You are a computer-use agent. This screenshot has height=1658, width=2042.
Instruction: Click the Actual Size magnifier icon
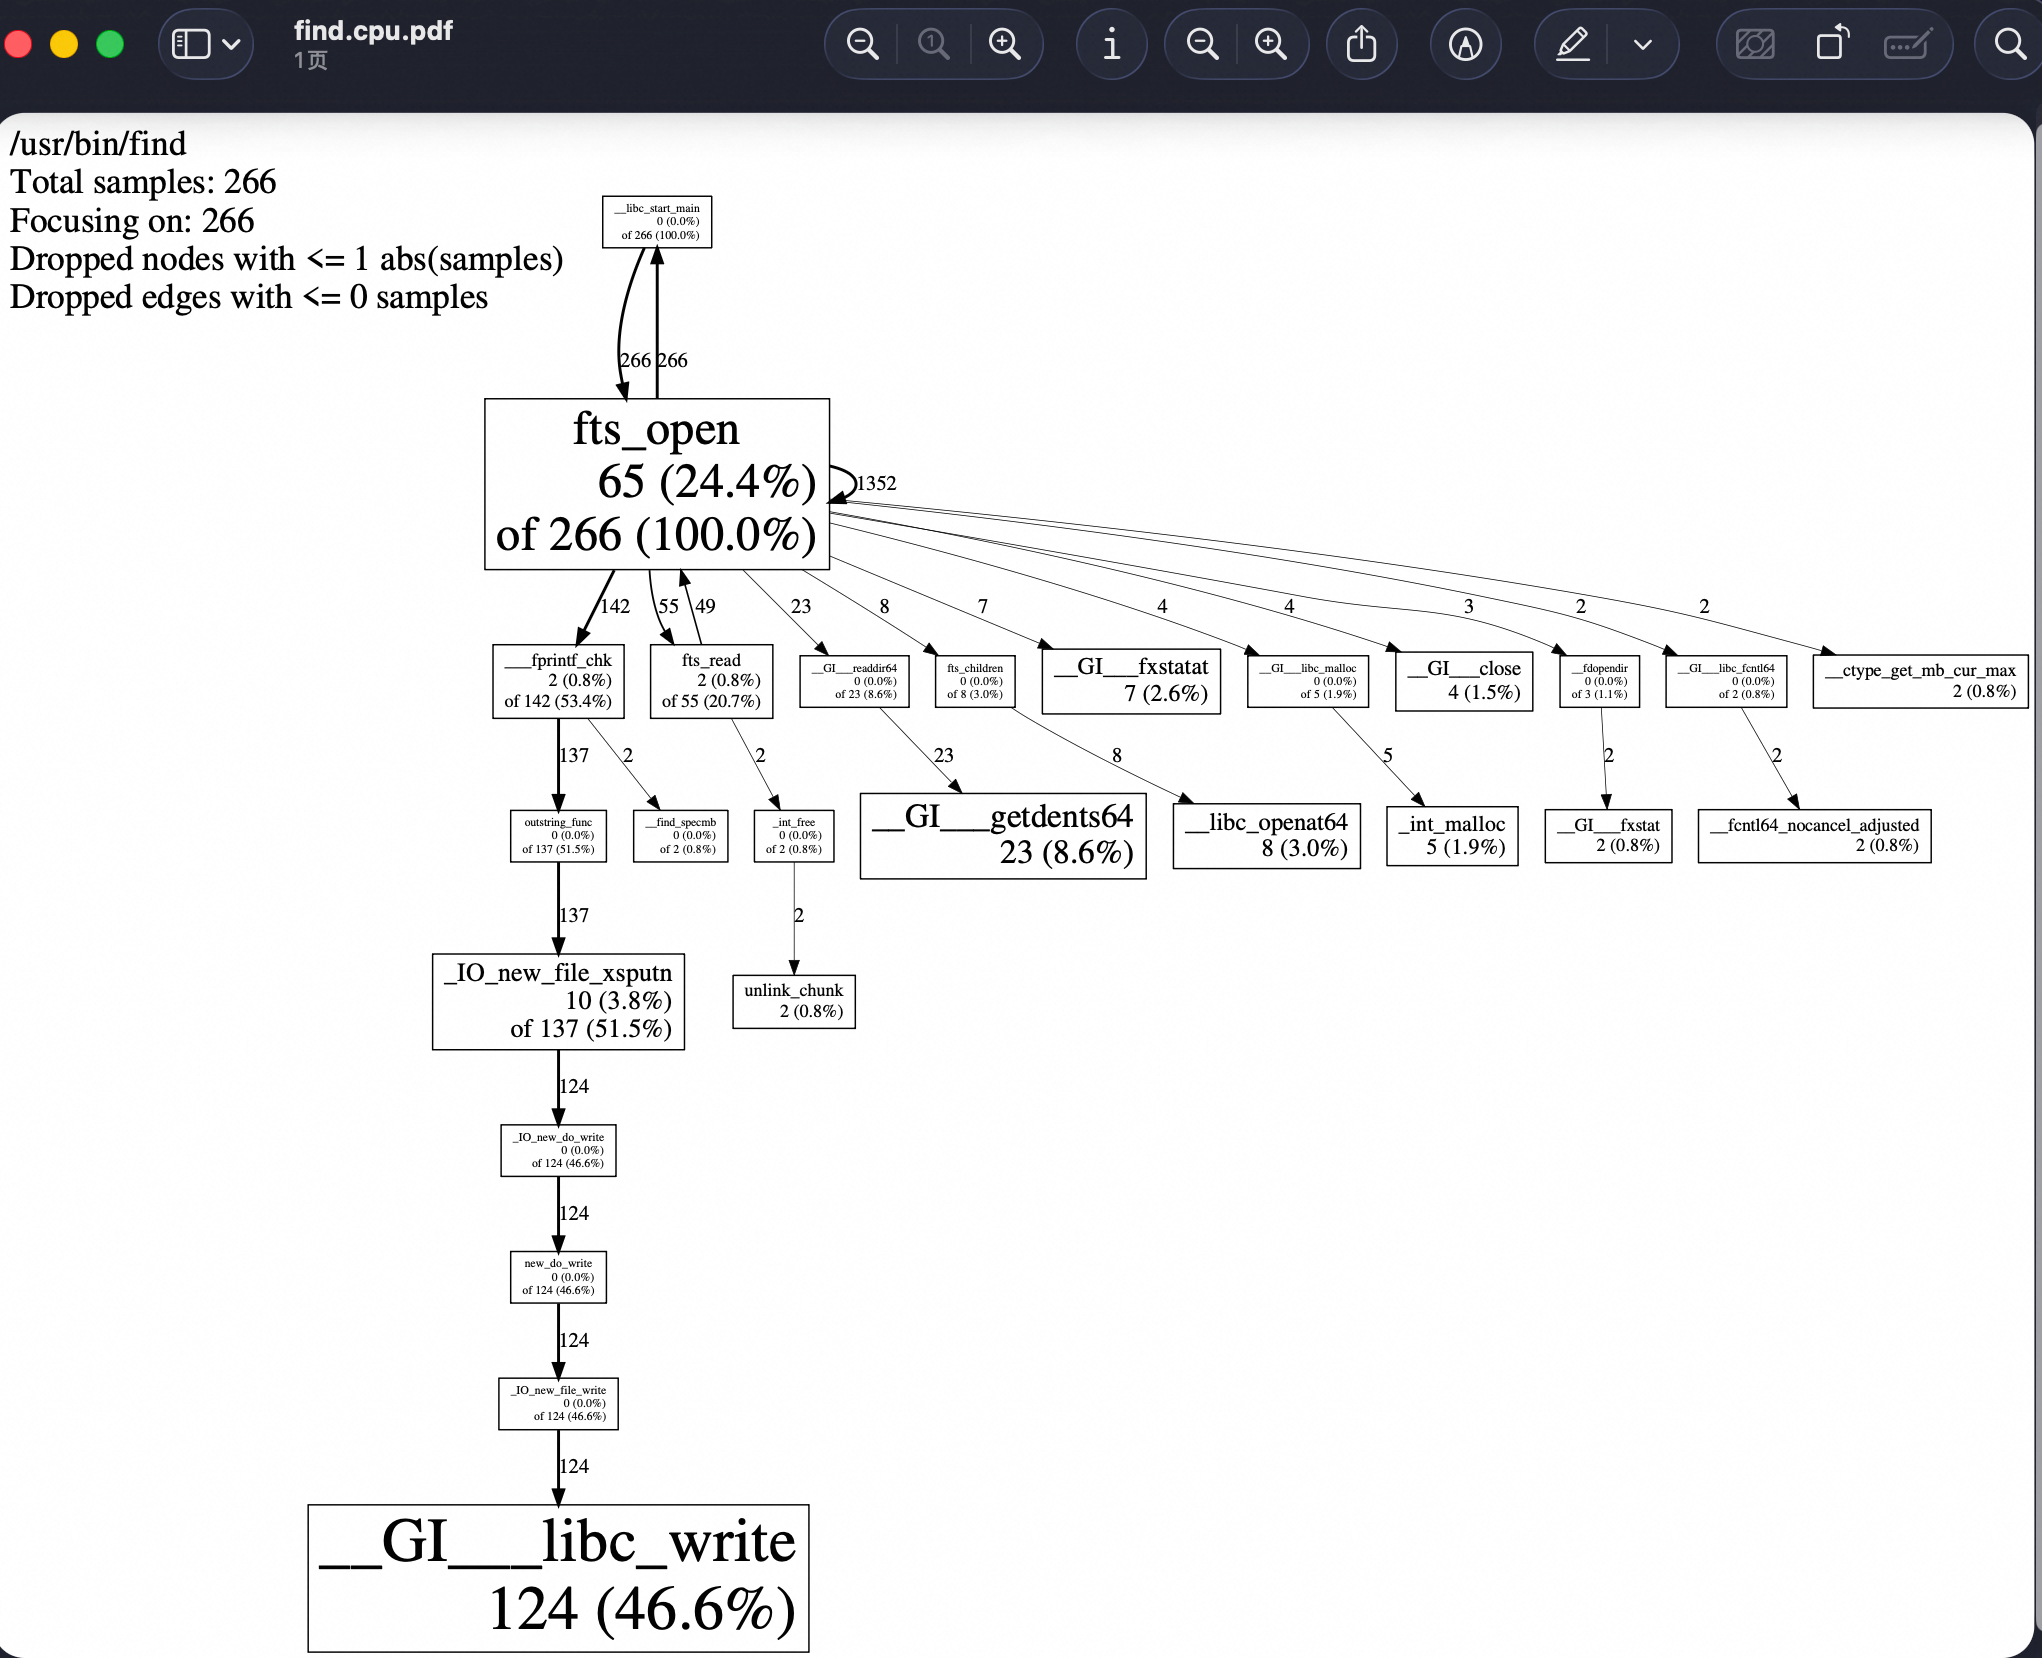click(x=933, y=44)
